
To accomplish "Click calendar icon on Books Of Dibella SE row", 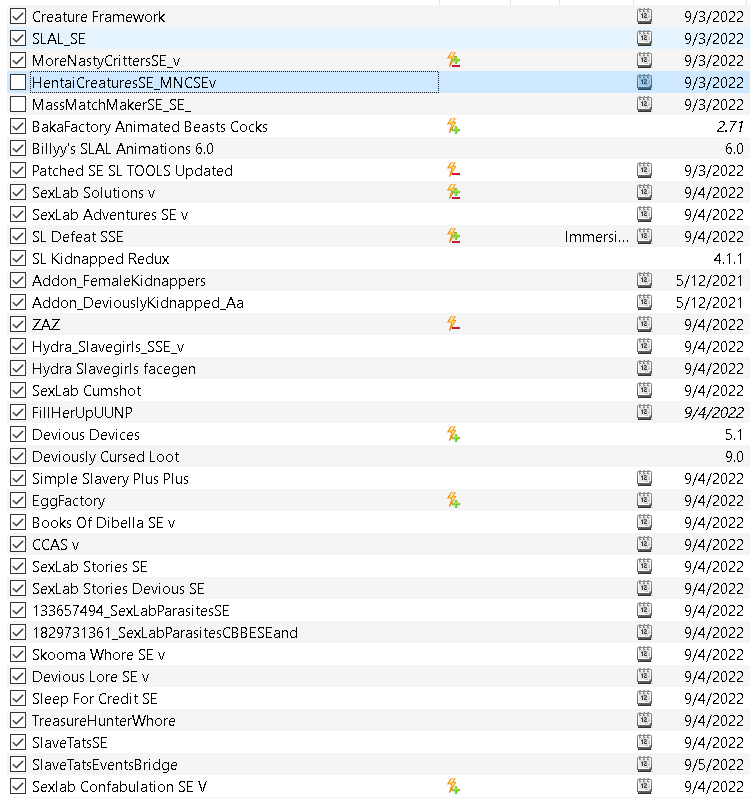I will point(644,522).
